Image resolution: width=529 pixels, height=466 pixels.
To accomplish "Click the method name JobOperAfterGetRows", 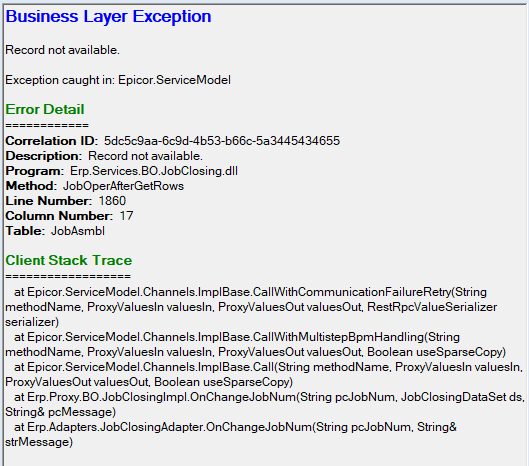I will [x=123, y=186].
